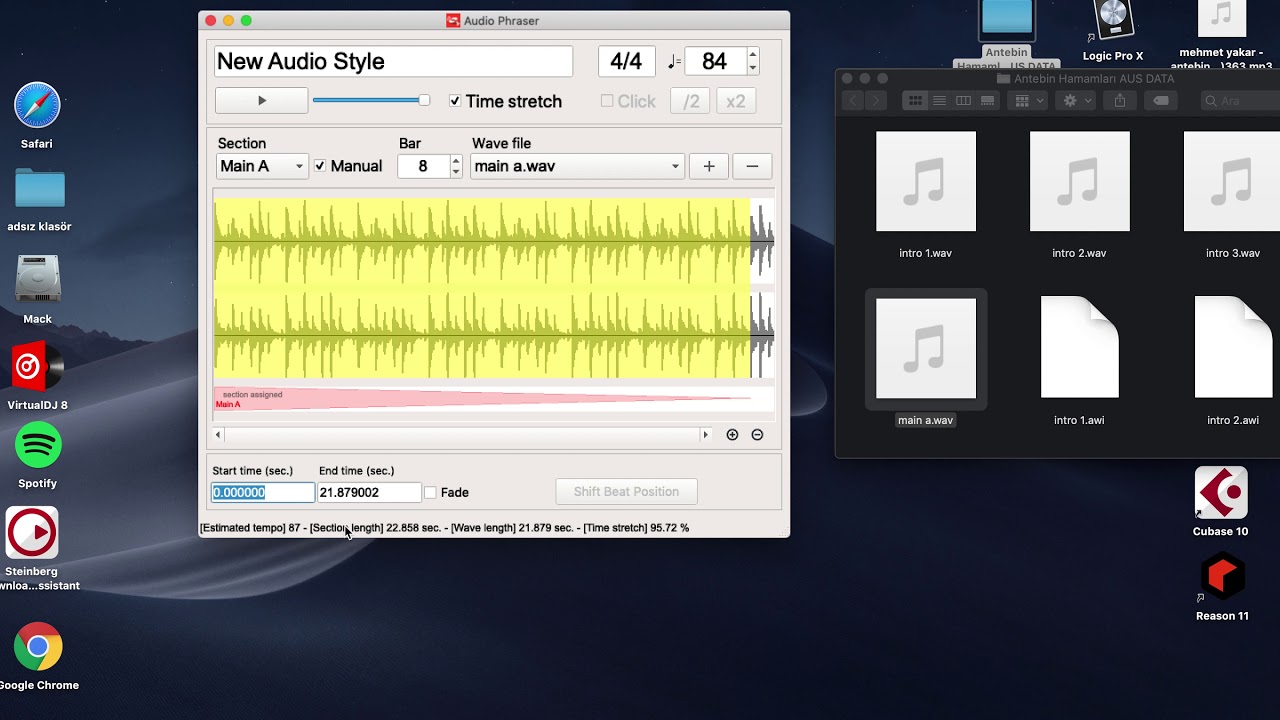Launch Google Chrome from desktop

38,647
